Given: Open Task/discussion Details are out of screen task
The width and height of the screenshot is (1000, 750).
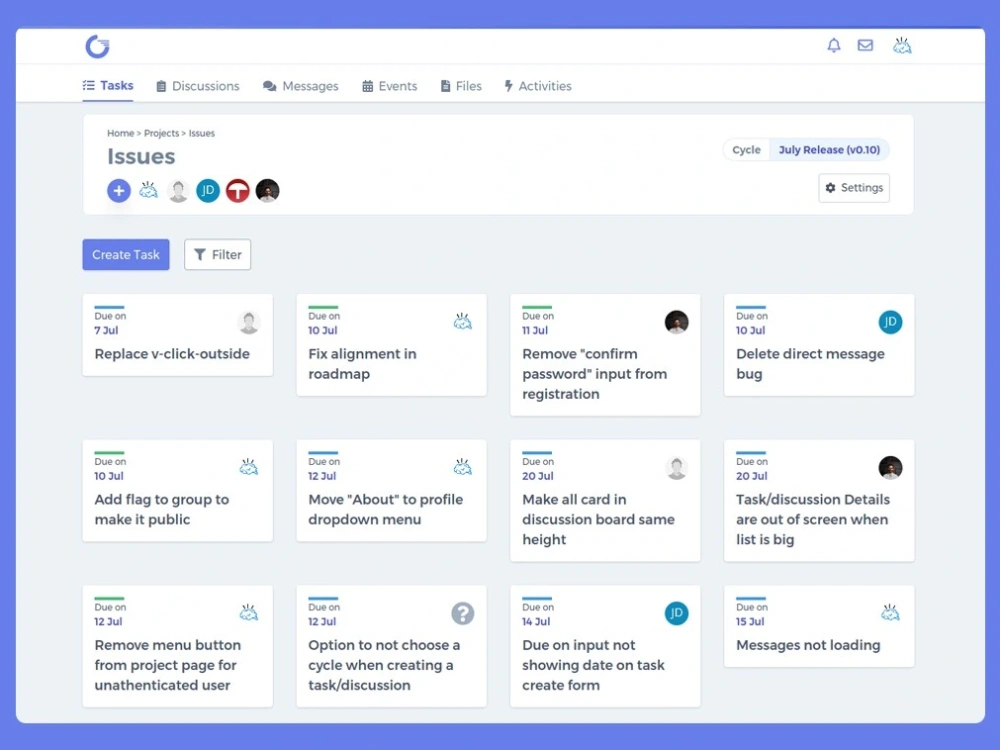Looking at the screenshot, I should click(x=812, y=519).
